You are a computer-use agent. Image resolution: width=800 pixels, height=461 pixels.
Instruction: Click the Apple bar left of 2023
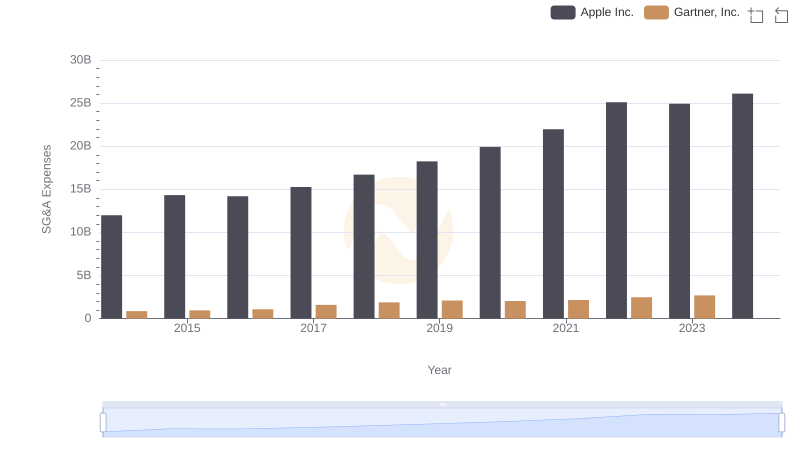pyautogui.click(x=680, y=211)
